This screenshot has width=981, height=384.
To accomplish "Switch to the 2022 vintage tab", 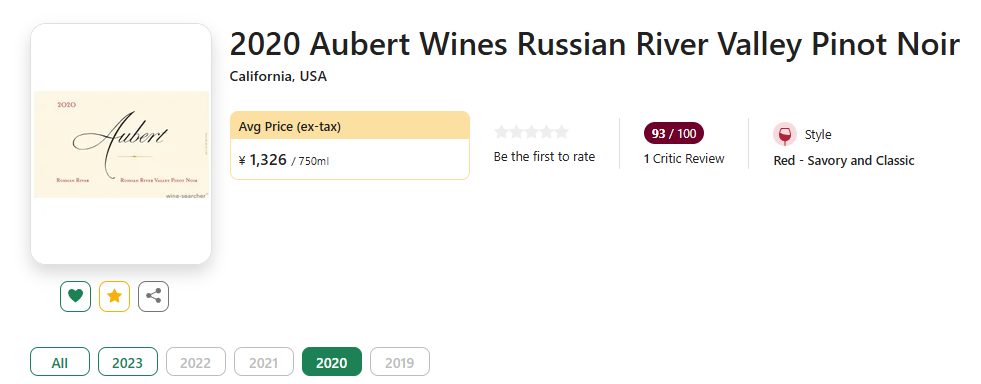I will tap(196, 361).
